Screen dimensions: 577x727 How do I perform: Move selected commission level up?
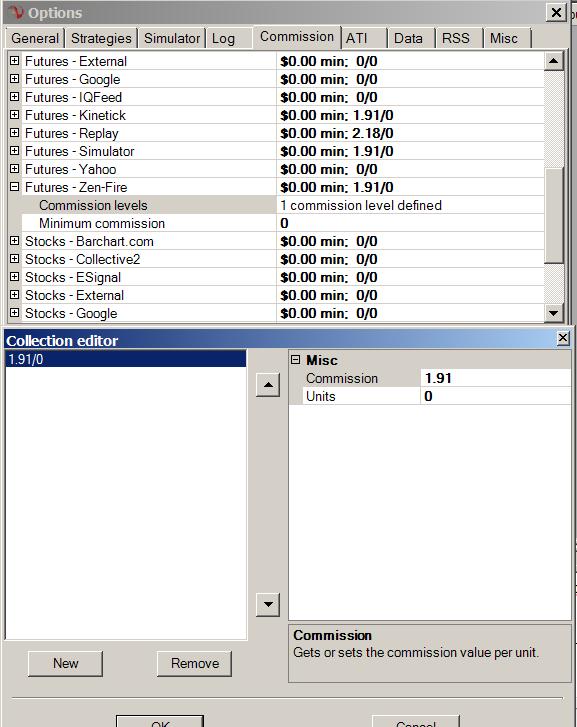[268, 385]
